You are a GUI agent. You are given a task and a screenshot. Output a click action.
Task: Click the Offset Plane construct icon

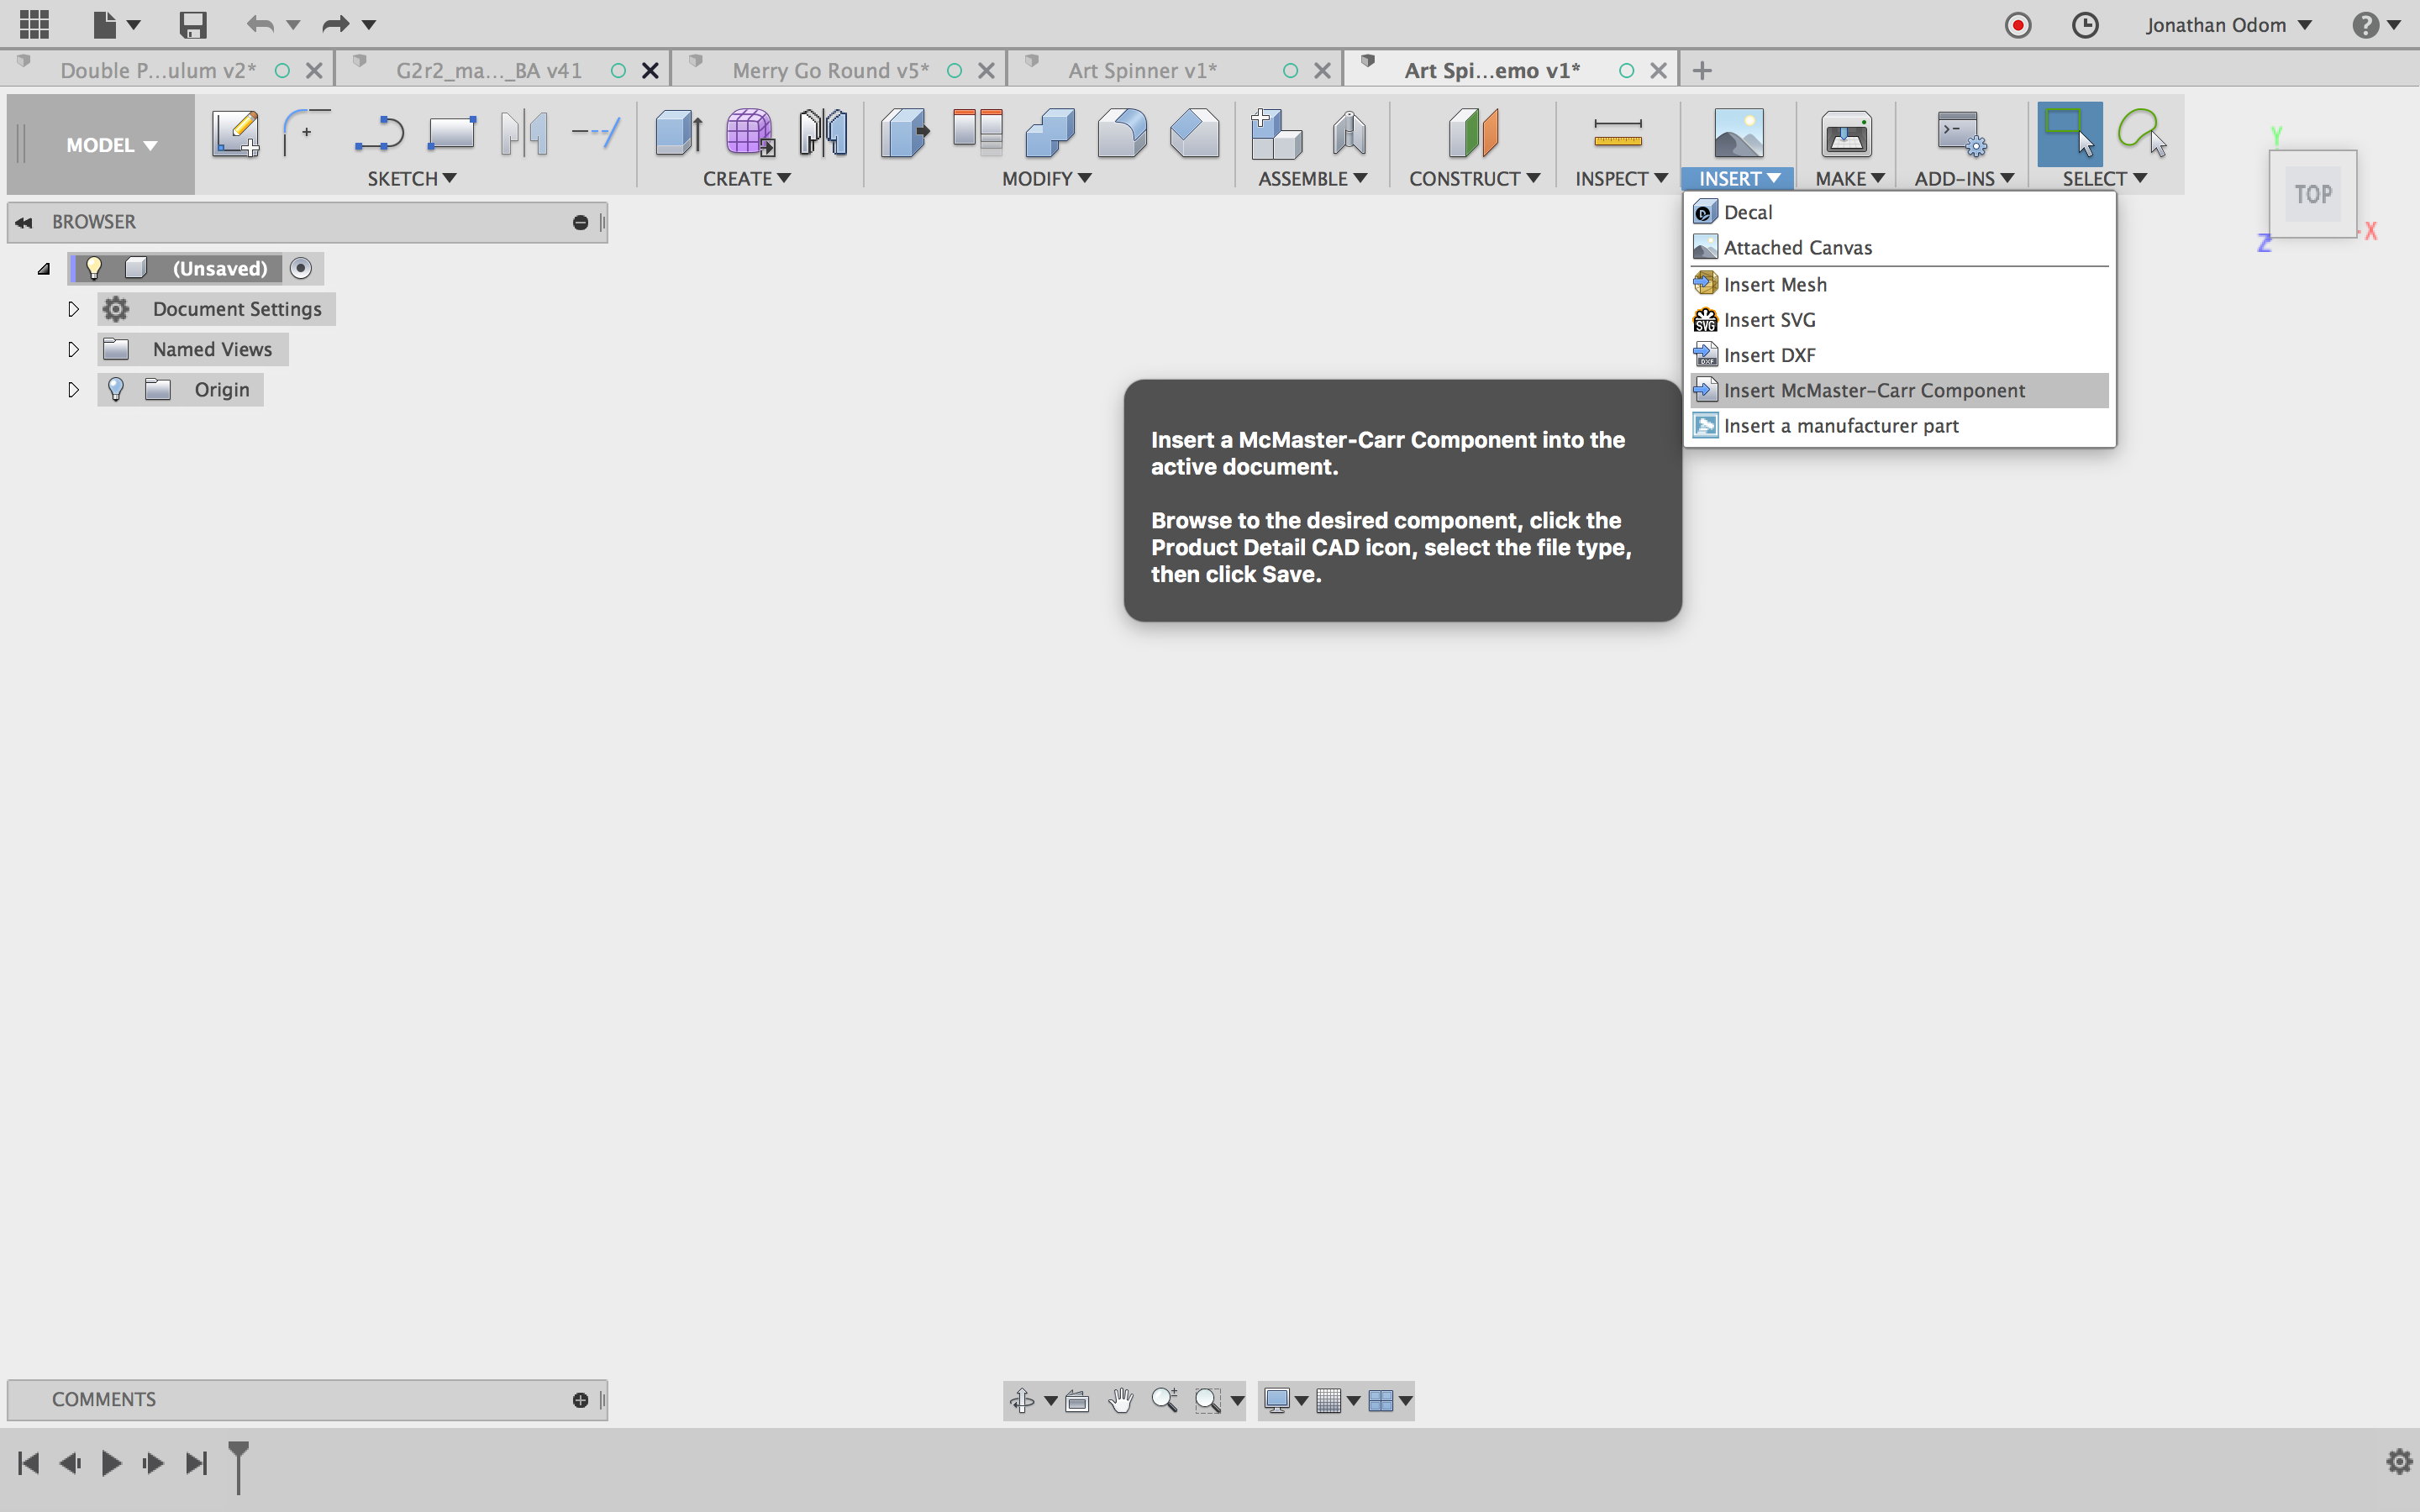[x=1473, y=133]
